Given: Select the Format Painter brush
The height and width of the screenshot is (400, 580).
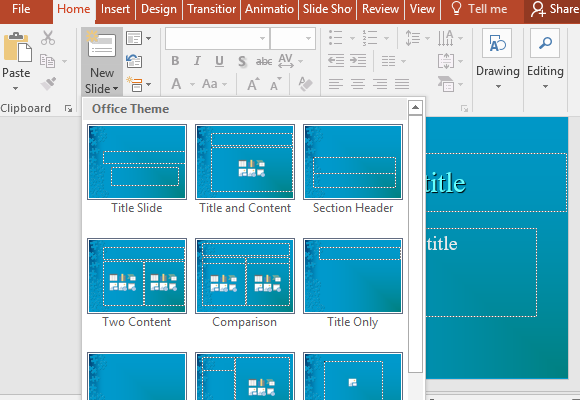Looking at the screenshot, I should click(48, 84).
